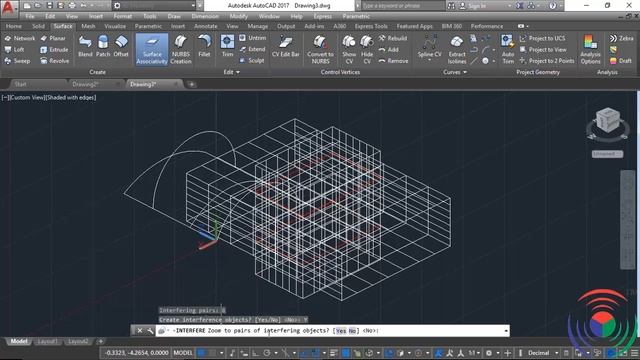Toggle Surface Associativity button

(152, 49)
